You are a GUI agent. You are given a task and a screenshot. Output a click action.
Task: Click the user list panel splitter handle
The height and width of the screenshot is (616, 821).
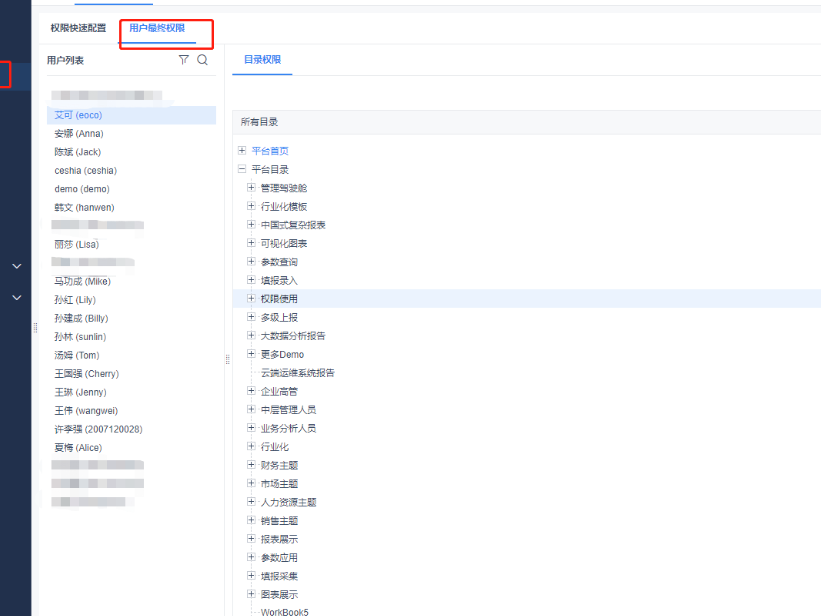point(228,359)
